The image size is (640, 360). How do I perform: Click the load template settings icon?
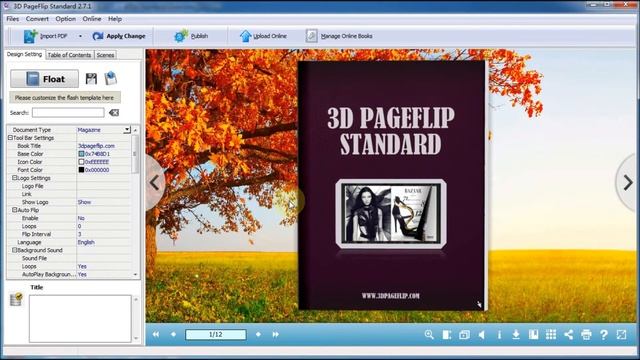(x=111, y=78)
